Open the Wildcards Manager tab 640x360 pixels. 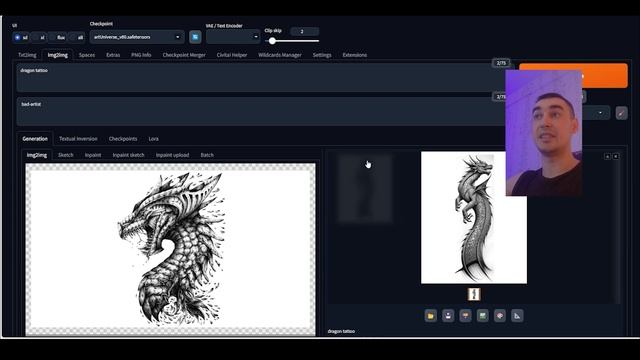coord(280,55)
